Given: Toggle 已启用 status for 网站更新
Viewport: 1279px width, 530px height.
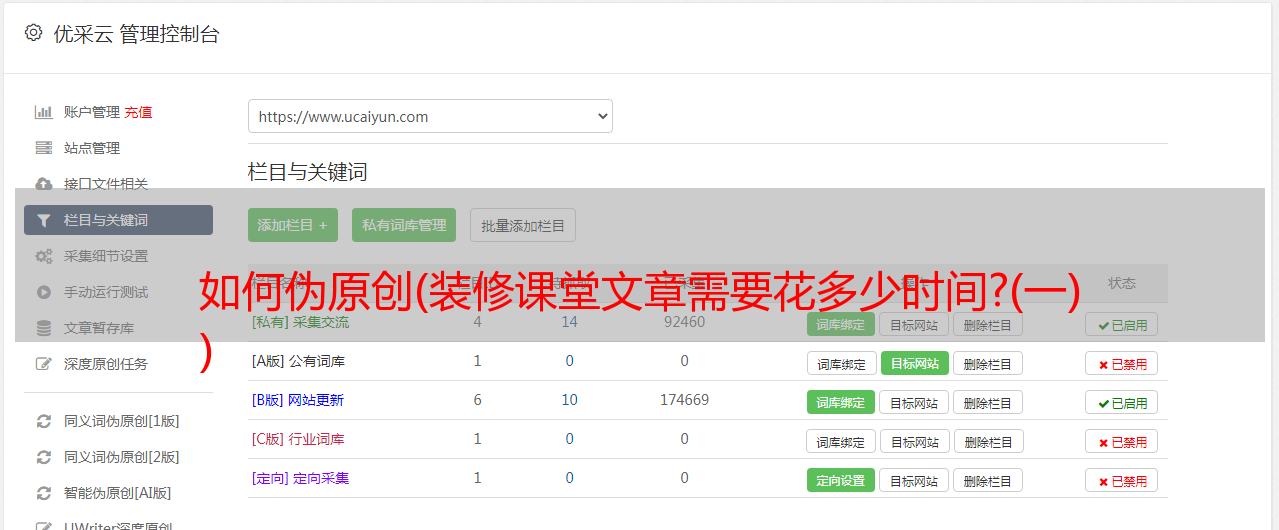Looking at the screenshot, I should [1122, 402].
